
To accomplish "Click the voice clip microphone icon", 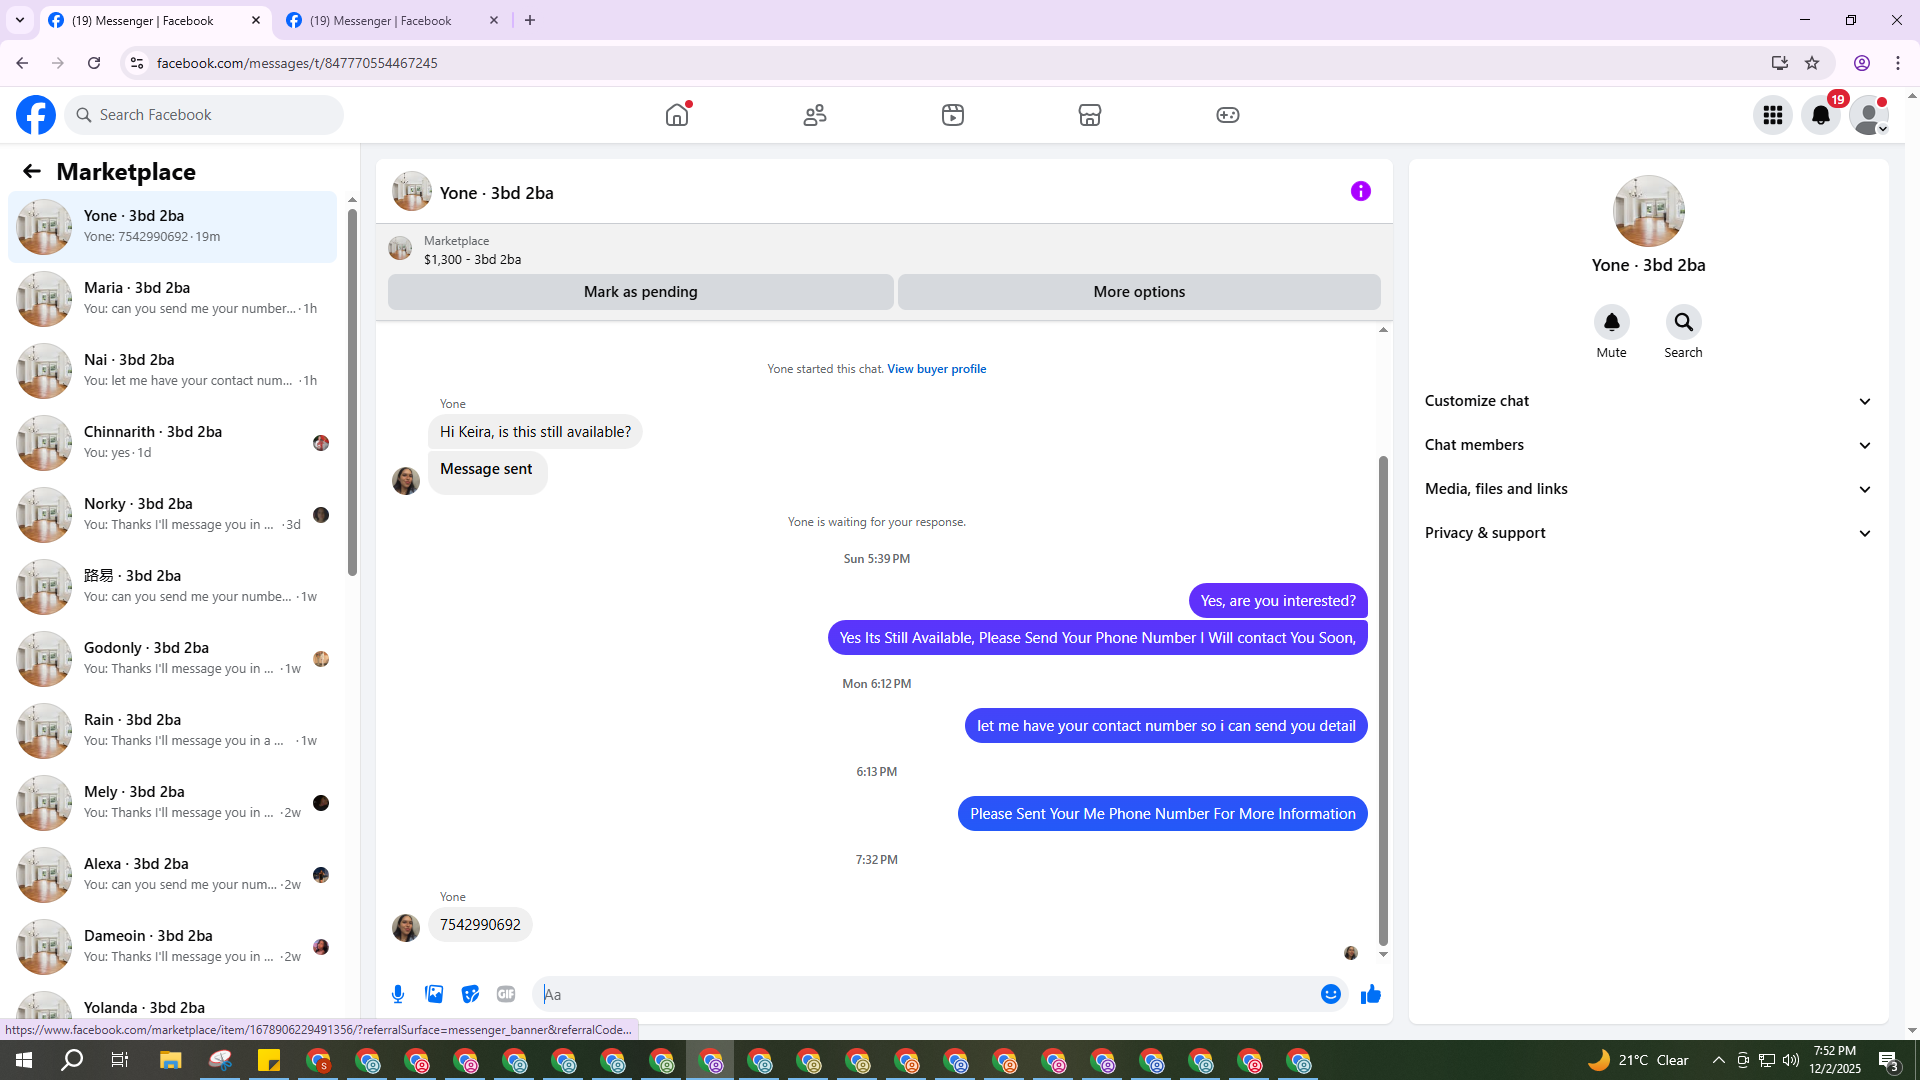I will 398,994.
